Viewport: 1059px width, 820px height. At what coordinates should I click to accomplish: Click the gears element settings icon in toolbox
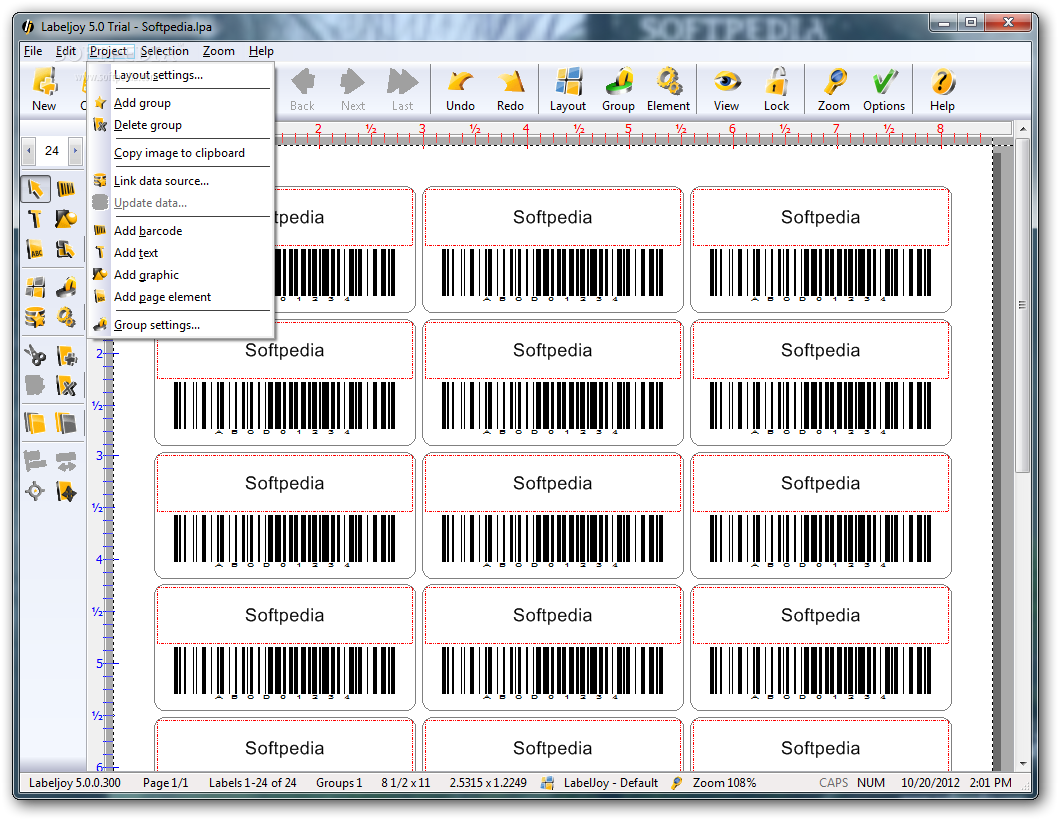(66, 317)
